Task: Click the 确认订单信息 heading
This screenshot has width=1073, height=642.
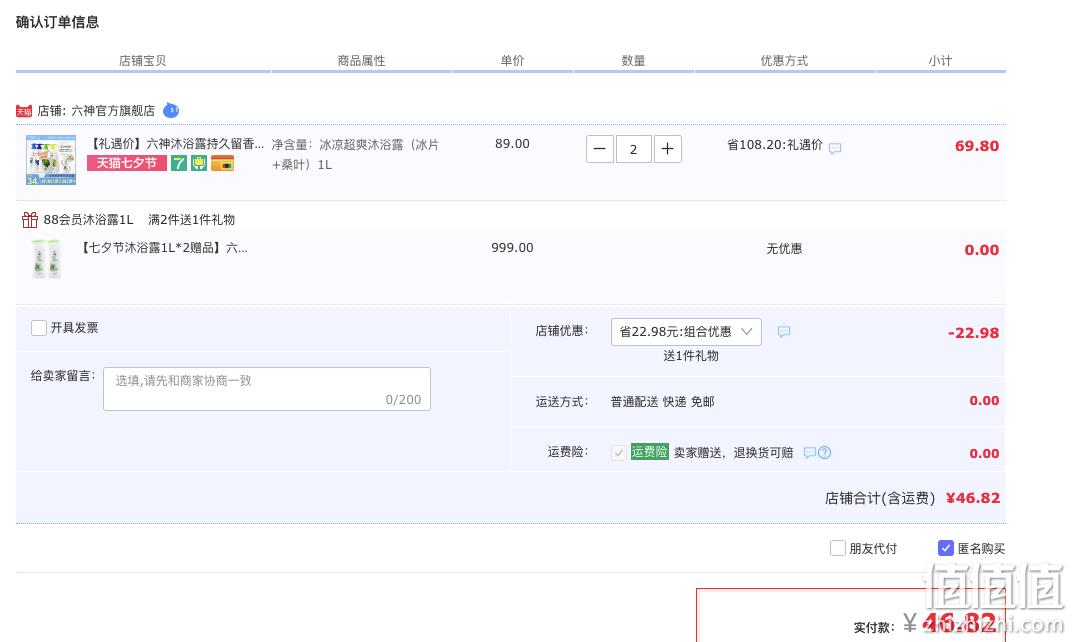Action: (57, 23)
